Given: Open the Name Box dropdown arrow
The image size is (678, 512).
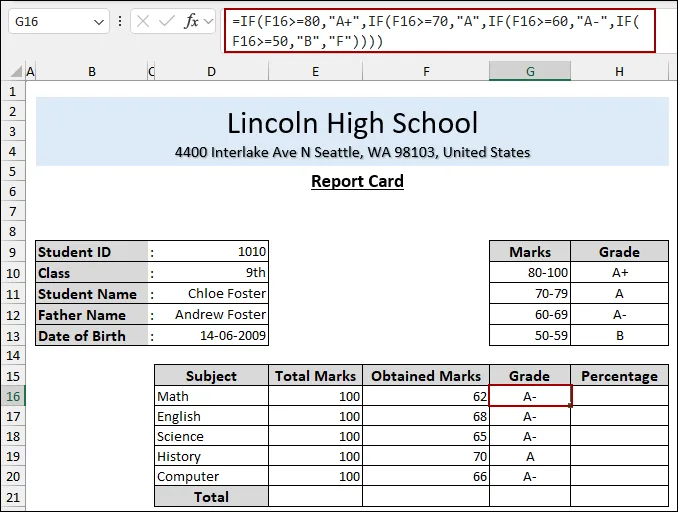Looking at the screenshot, I should (99, 22).
